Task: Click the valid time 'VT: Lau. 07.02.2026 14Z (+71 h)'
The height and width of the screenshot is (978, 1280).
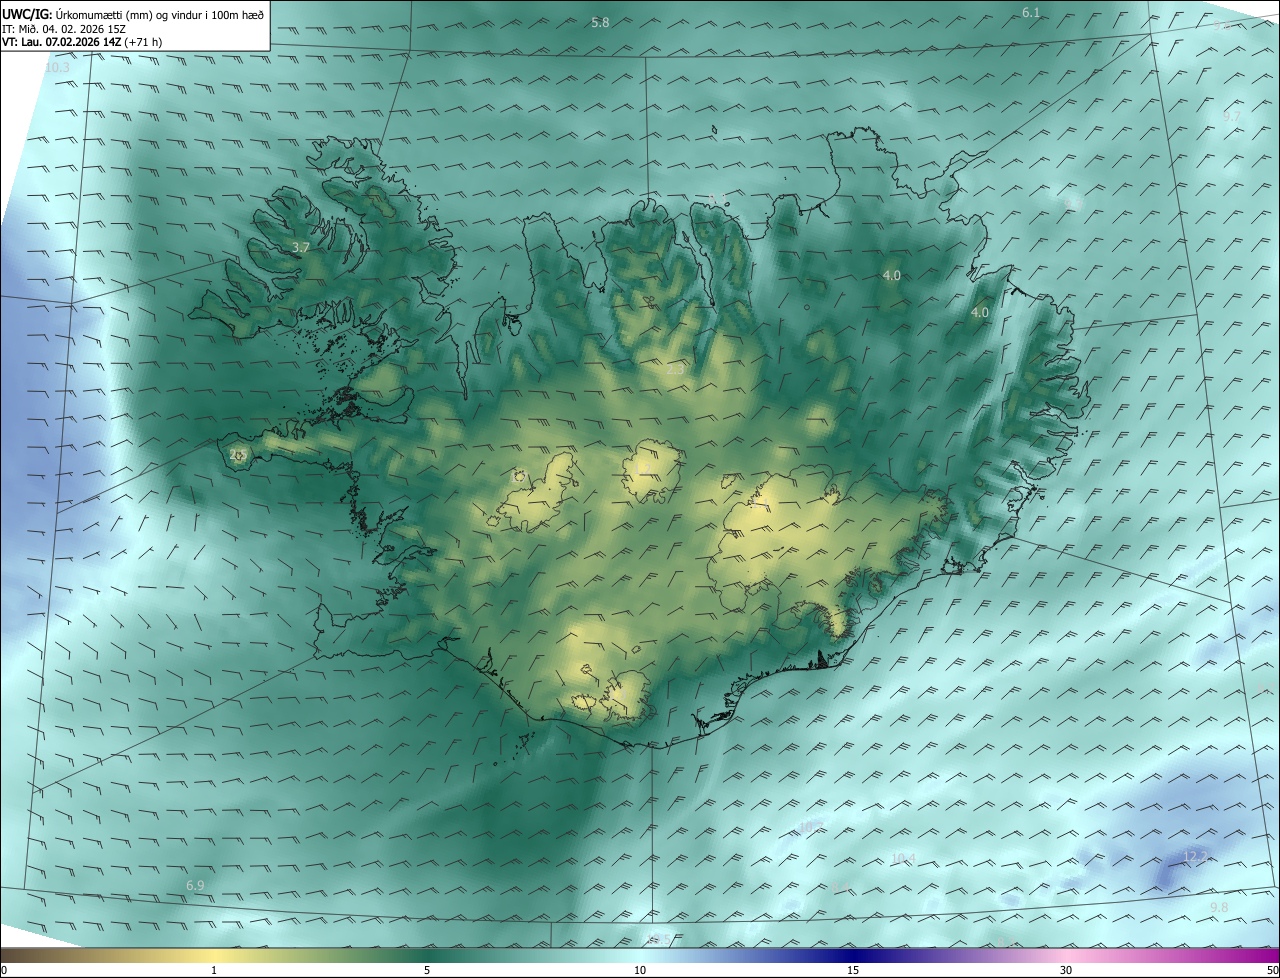Action: pos(82,43)
